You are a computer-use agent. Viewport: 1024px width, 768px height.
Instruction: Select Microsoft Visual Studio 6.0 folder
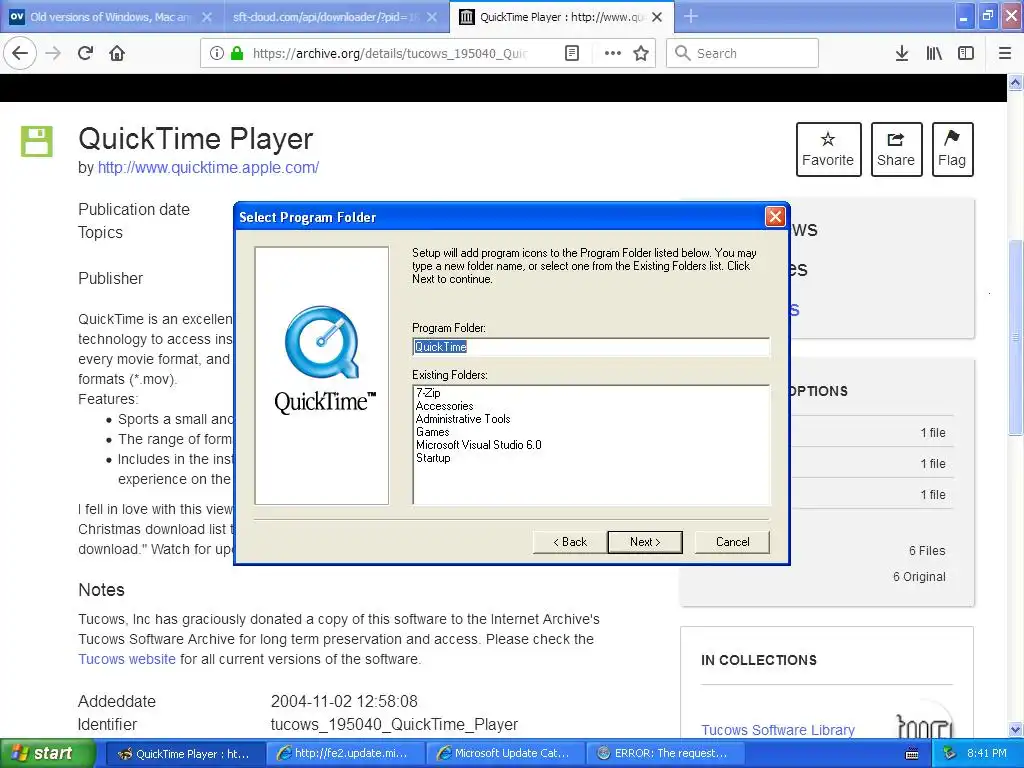click(479, 445)
